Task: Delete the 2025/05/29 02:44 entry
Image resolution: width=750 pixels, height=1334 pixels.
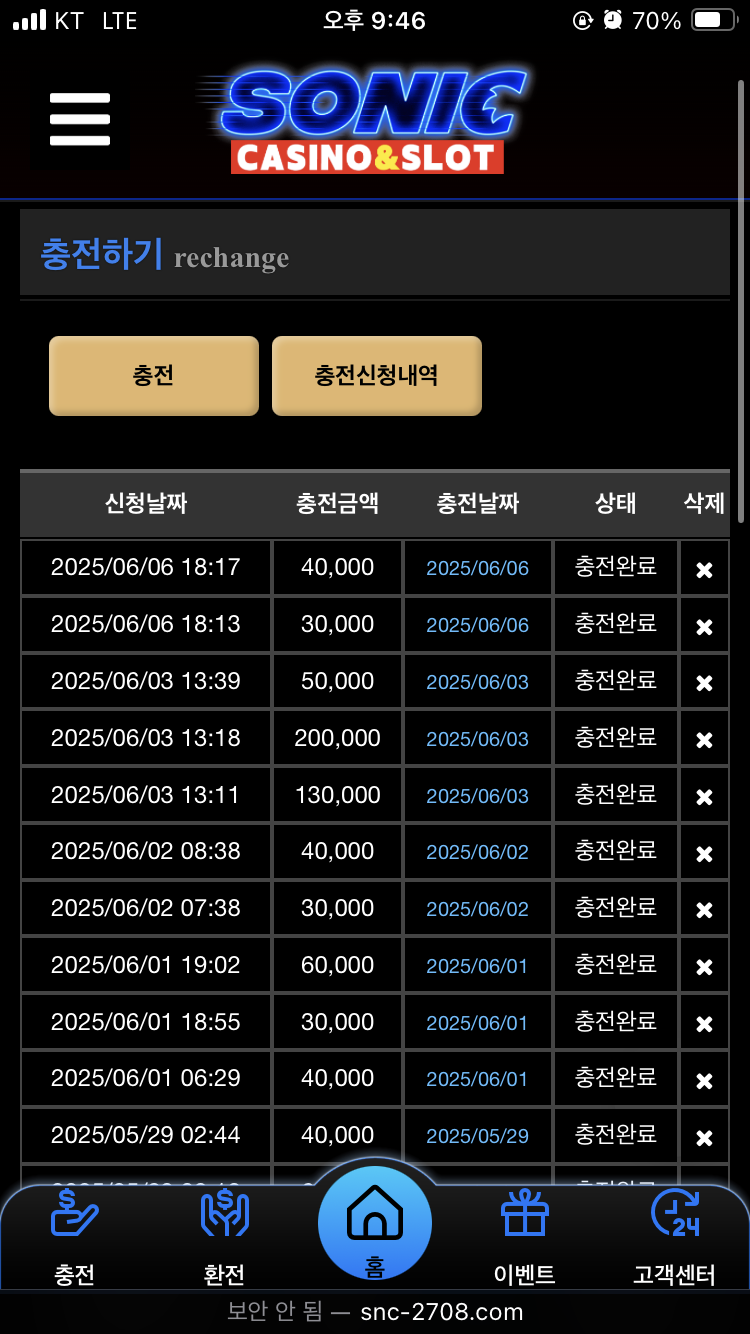Action: [x=704, y=1137]
